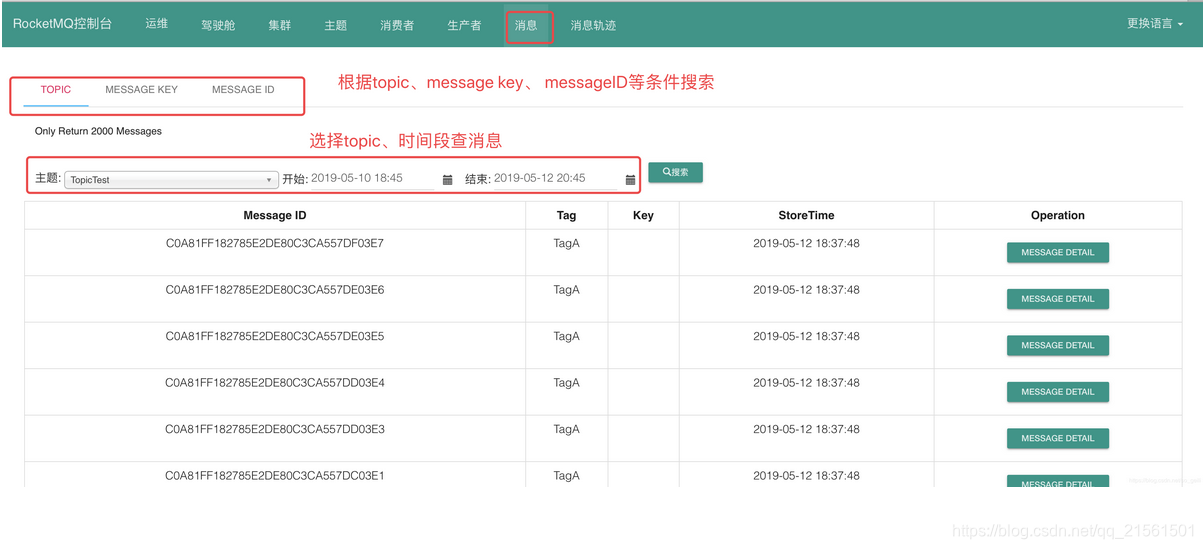Open the 生产者 producer page
This screenshot has height=549, width=1203.
464,25
